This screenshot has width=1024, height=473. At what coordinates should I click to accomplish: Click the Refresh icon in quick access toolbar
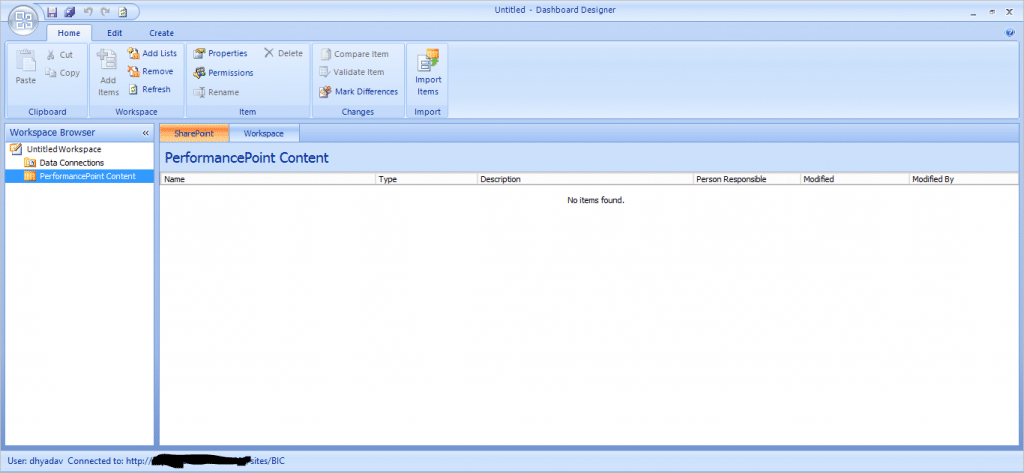click(122, 11)
